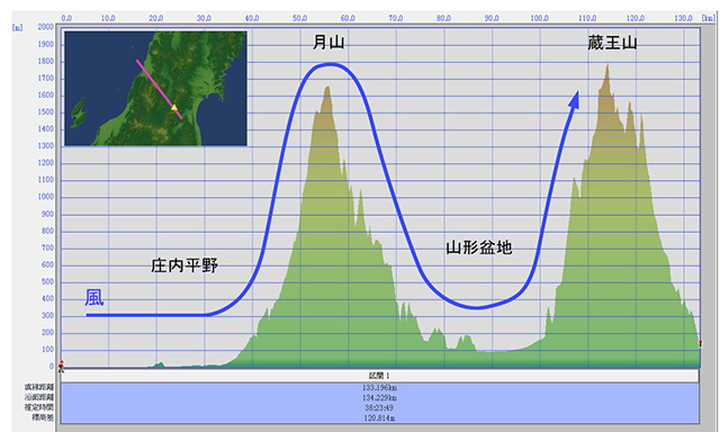The width and height of the screenshot is (720, 432).
Task: Click the 月山 mountain label
Action: 328,42
